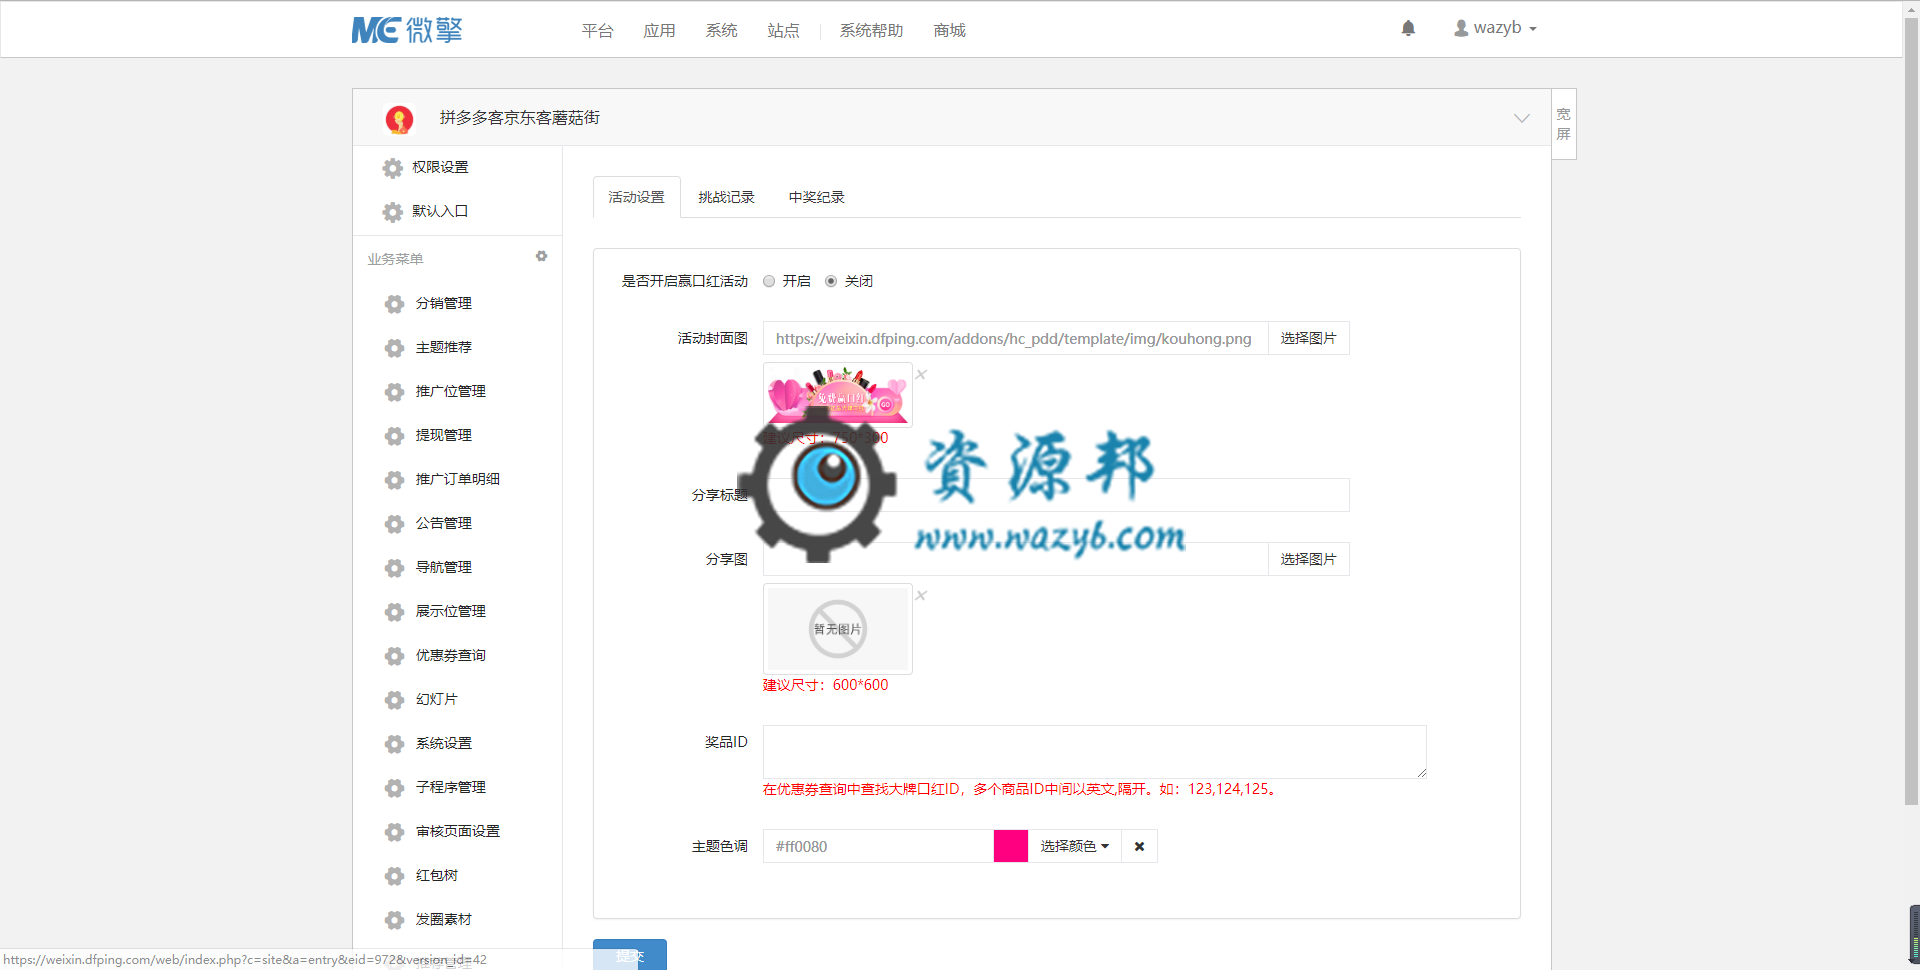
Task: Click gear icon next to 发圈素材
Action: (x=394, y=920)
